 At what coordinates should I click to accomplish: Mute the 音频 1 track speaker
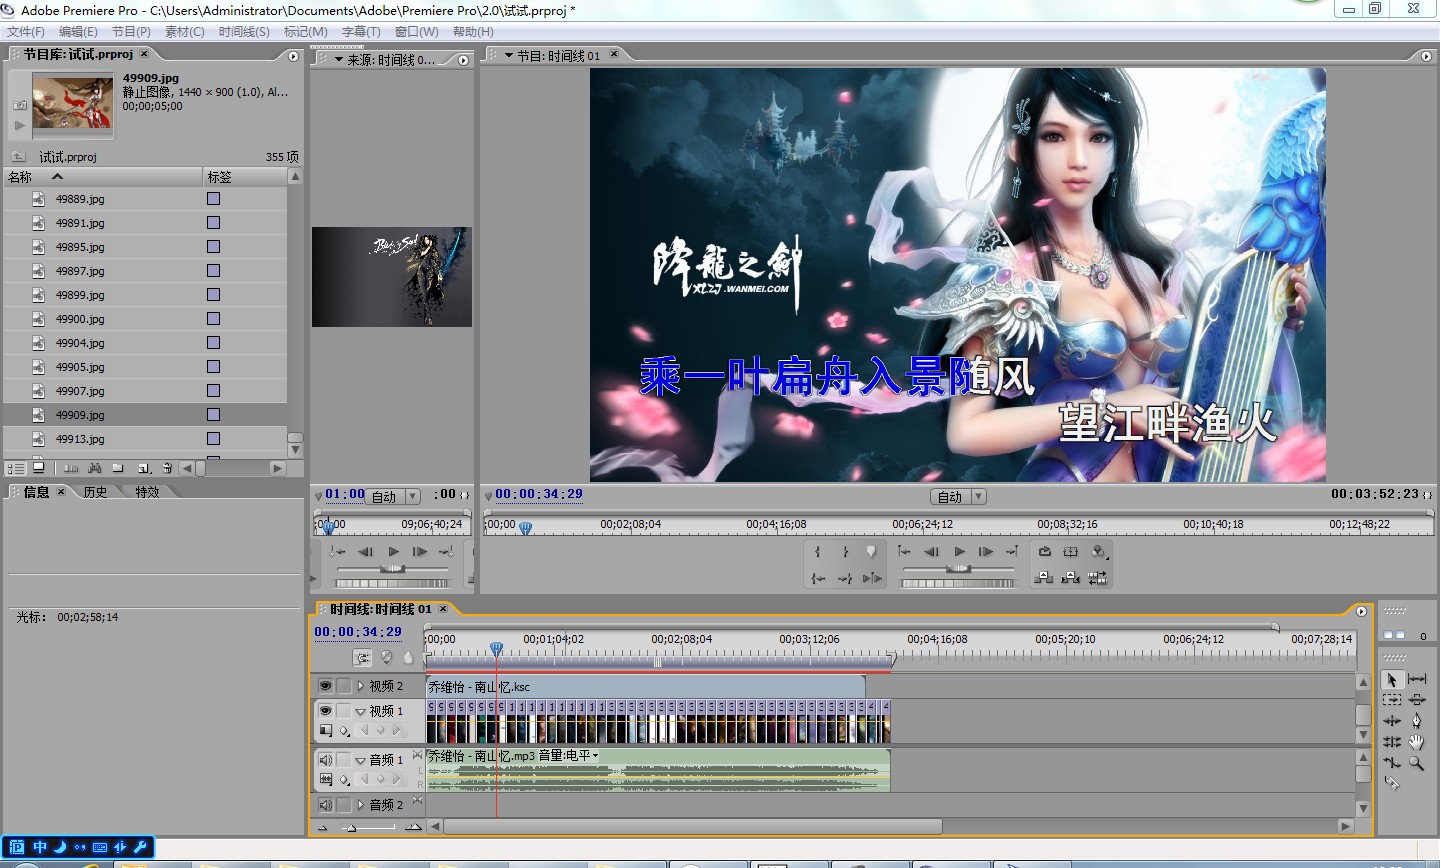tap(325, 760)
